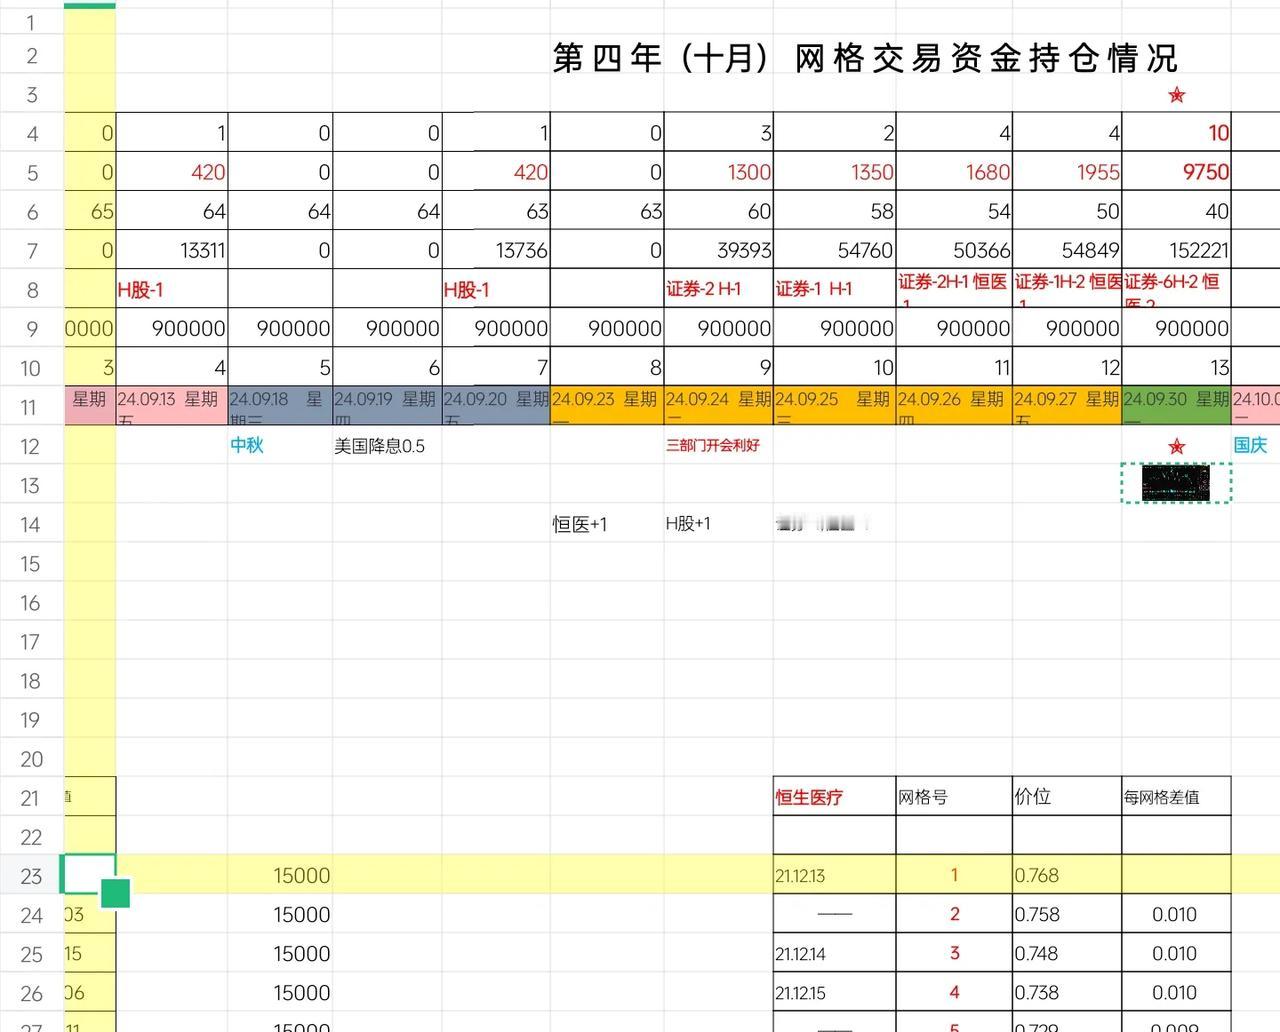
Task: Select the cell containing 13311
Action: coord(172,250)
